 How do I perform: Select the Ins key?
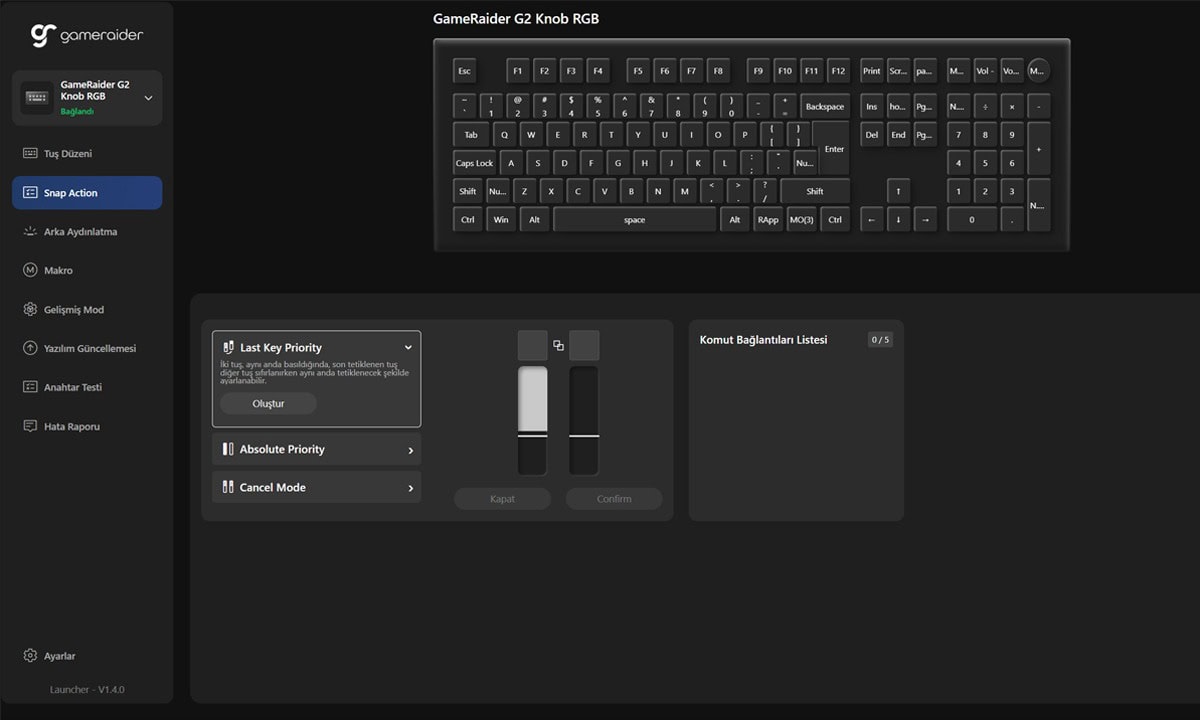872,106
